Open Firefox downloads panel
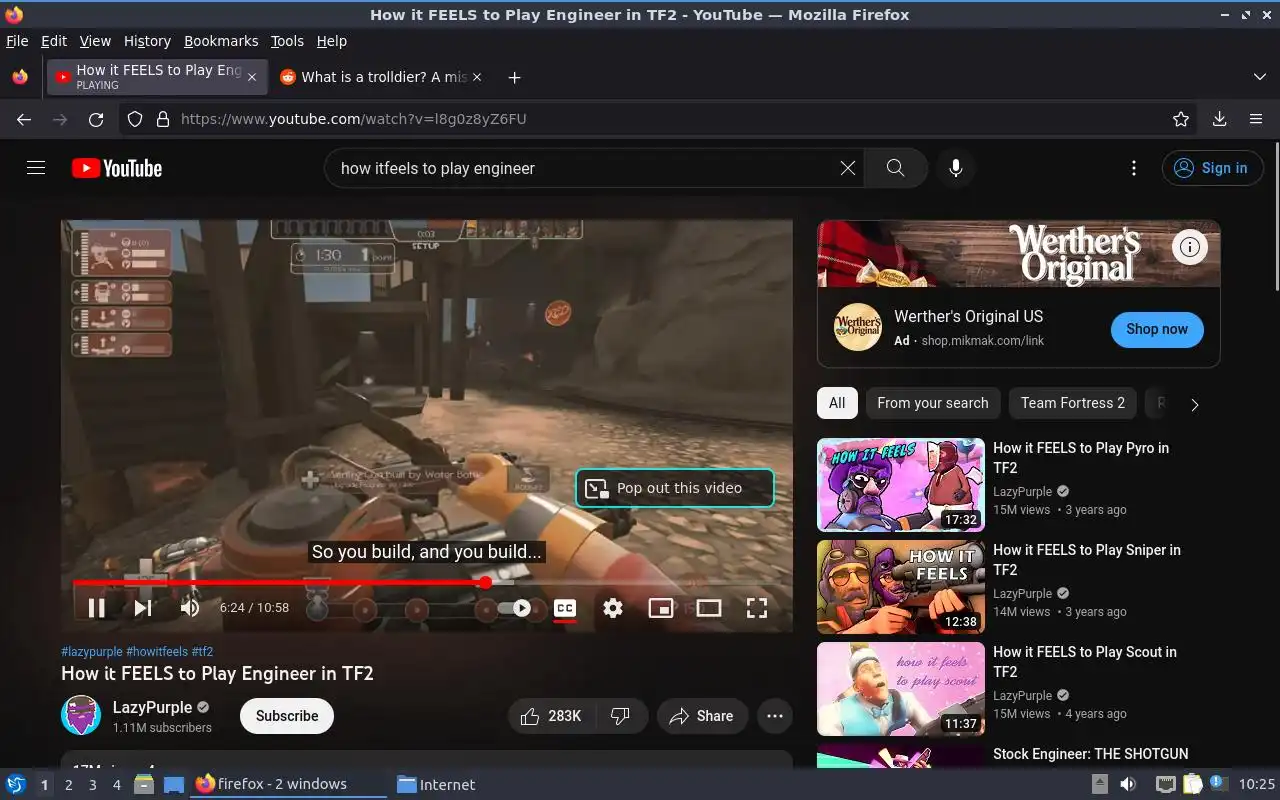Viewport: 1280px width, 800px height. [x=1219, y=119]
